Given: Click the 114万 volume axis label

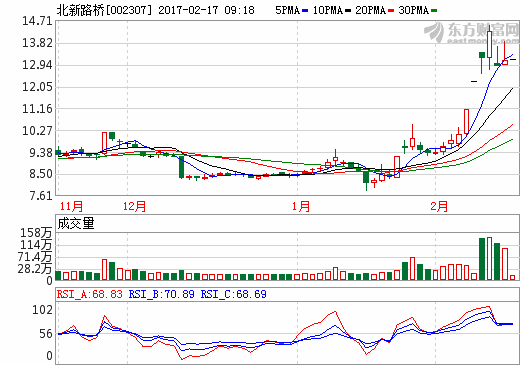Looking at the screenshot, I should point(36,245).
